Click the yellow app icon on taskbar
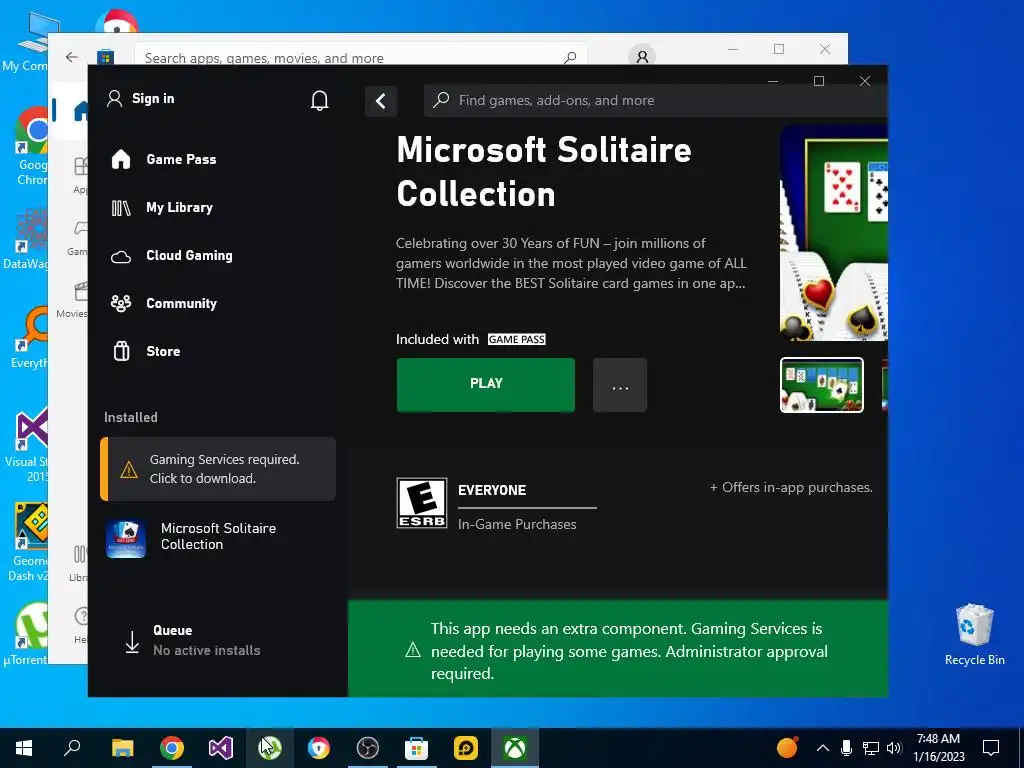Image resolution: width=1024 pixels, height=768 pixels. pyautogui.click(x=466, y=748)
